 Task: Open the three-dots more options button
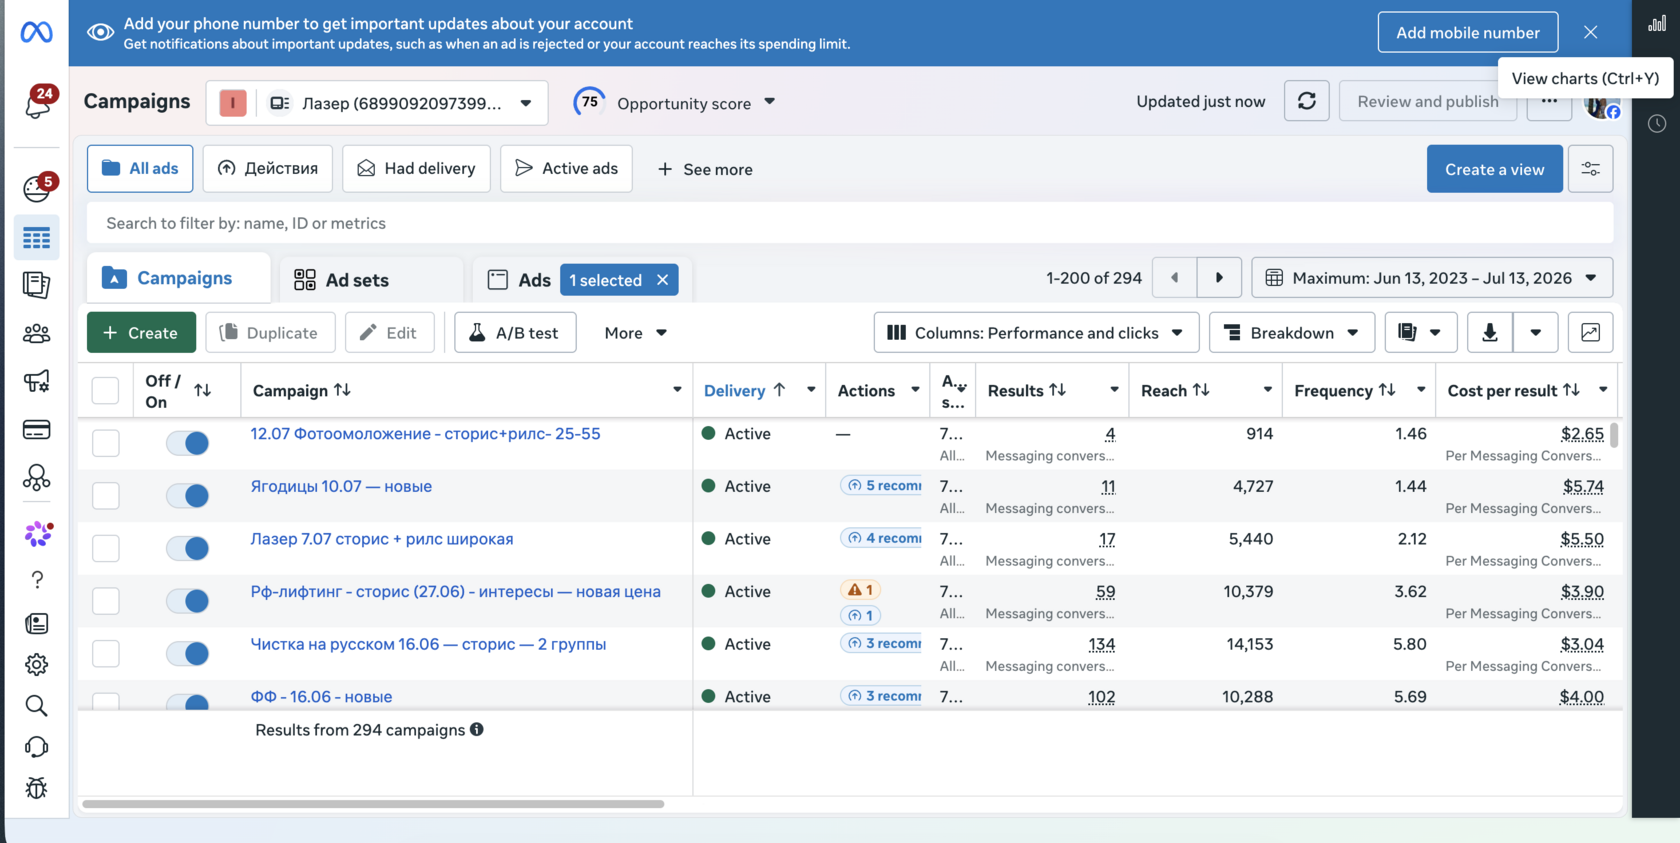pyautogui.click(x=1549, y=101)
